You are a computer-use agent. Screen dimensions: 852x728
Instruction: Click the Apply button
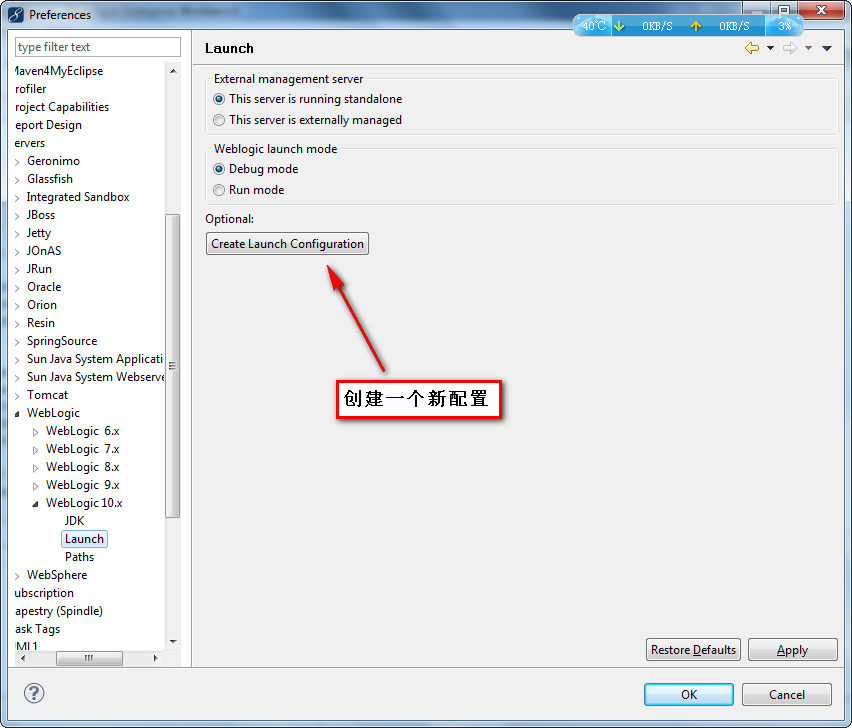point(793,650)
